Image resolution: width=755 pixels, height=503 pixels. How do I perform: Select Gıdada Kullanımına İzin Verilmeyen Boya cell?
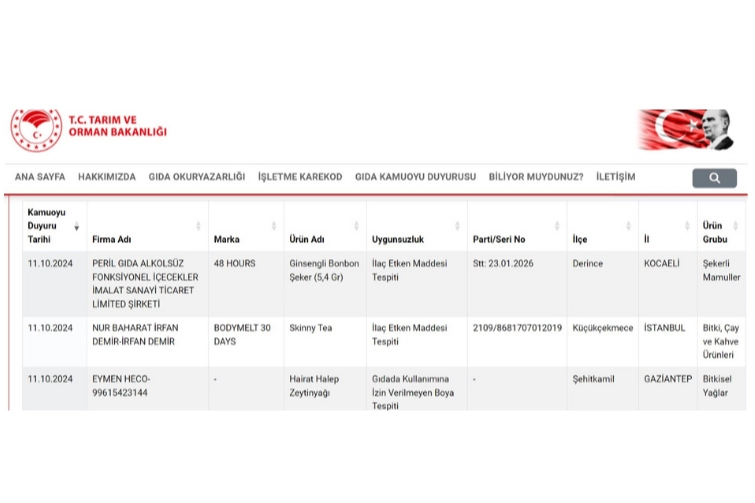coord(417,388)
